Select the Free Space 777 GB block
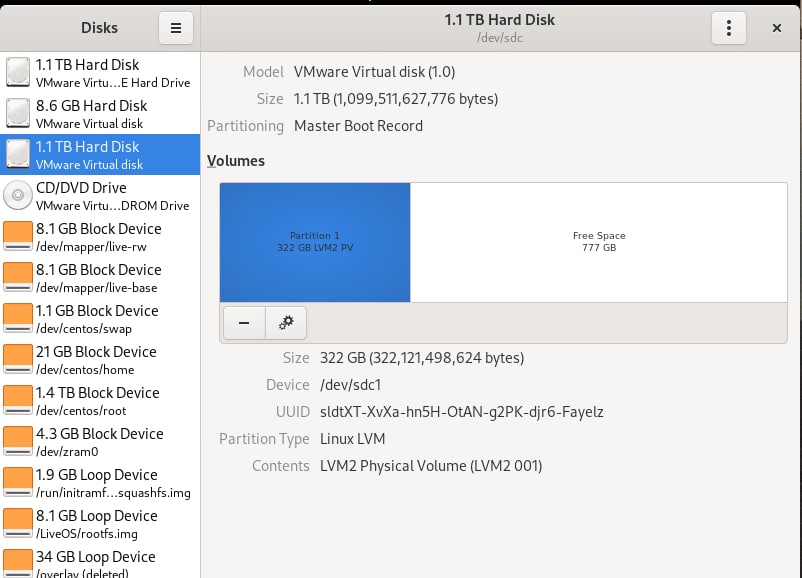Screen dimensions: 802x578 598,242
